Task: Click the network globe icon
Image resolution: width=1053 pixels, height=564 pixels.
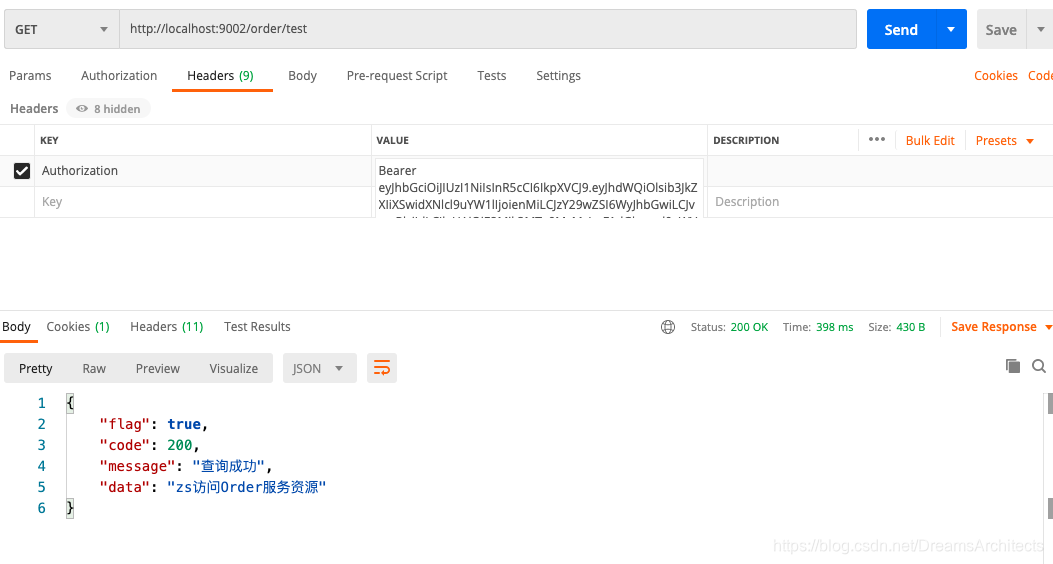Action: 668,327
